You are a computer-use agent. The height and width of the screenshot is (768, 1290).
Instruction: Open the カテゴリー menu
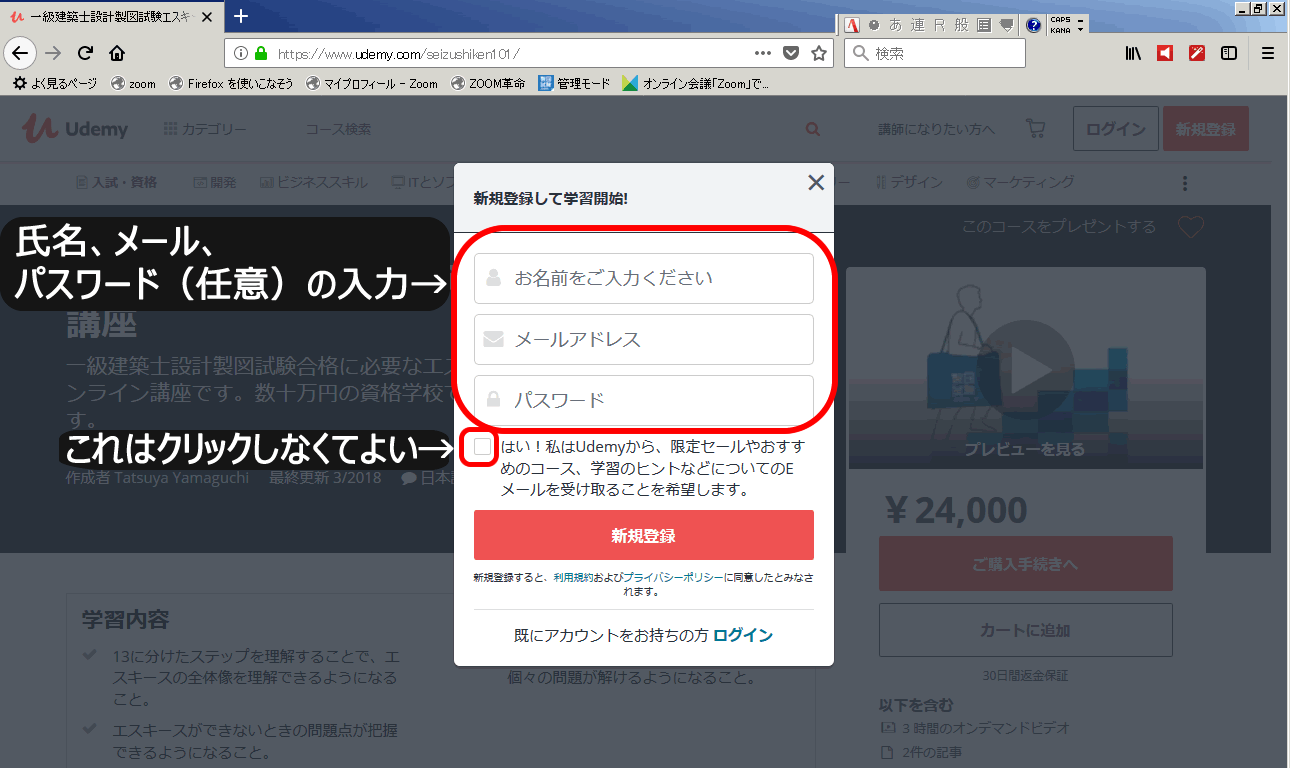(205, 129)
